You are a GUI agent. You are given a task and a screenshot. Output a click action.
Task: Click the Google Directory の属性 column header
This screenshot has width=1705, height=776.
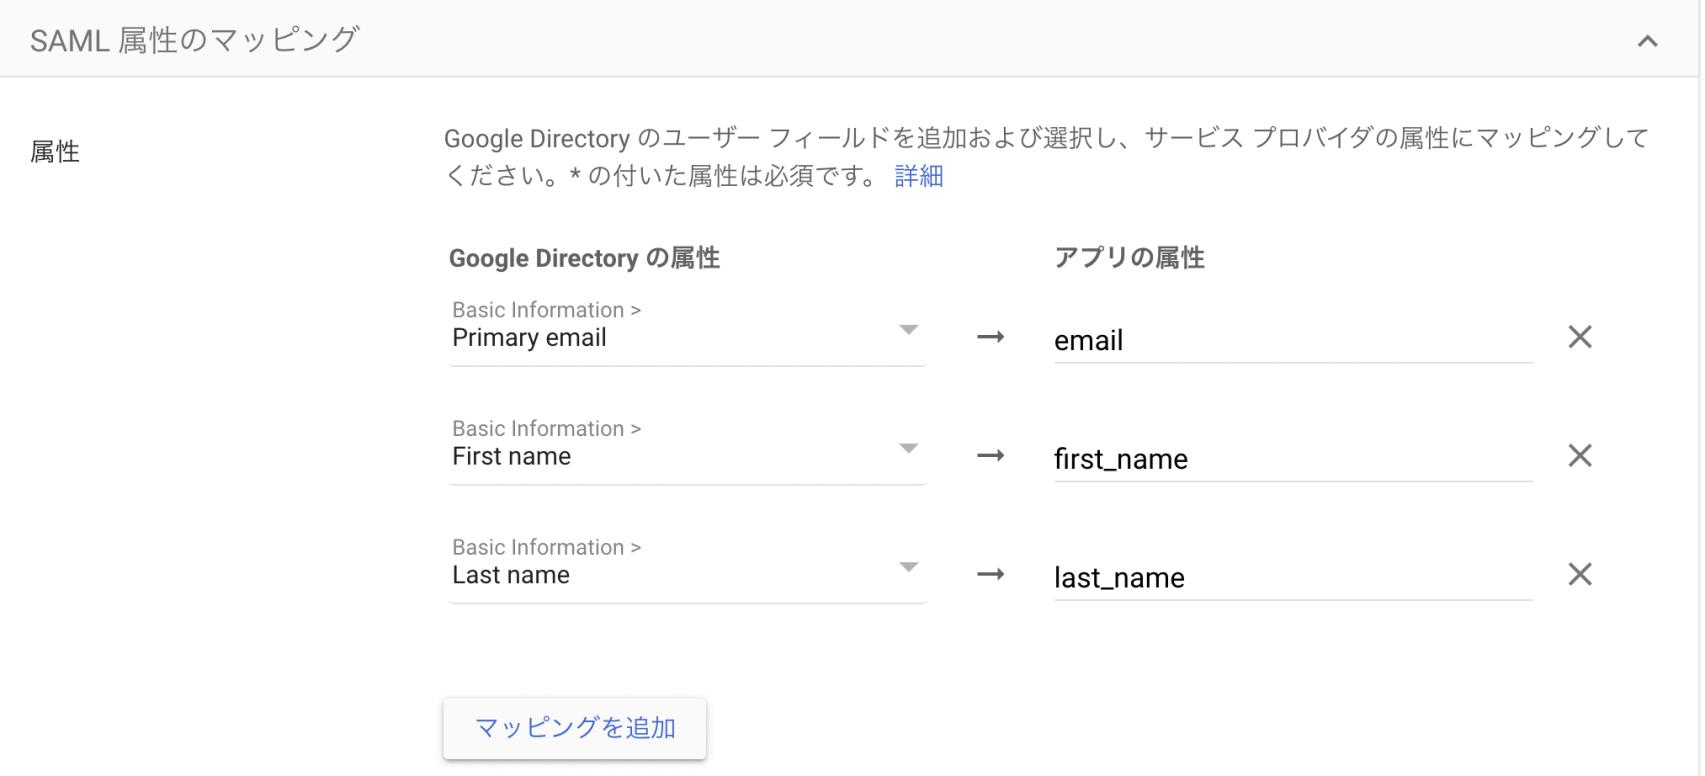pos(584,258)
